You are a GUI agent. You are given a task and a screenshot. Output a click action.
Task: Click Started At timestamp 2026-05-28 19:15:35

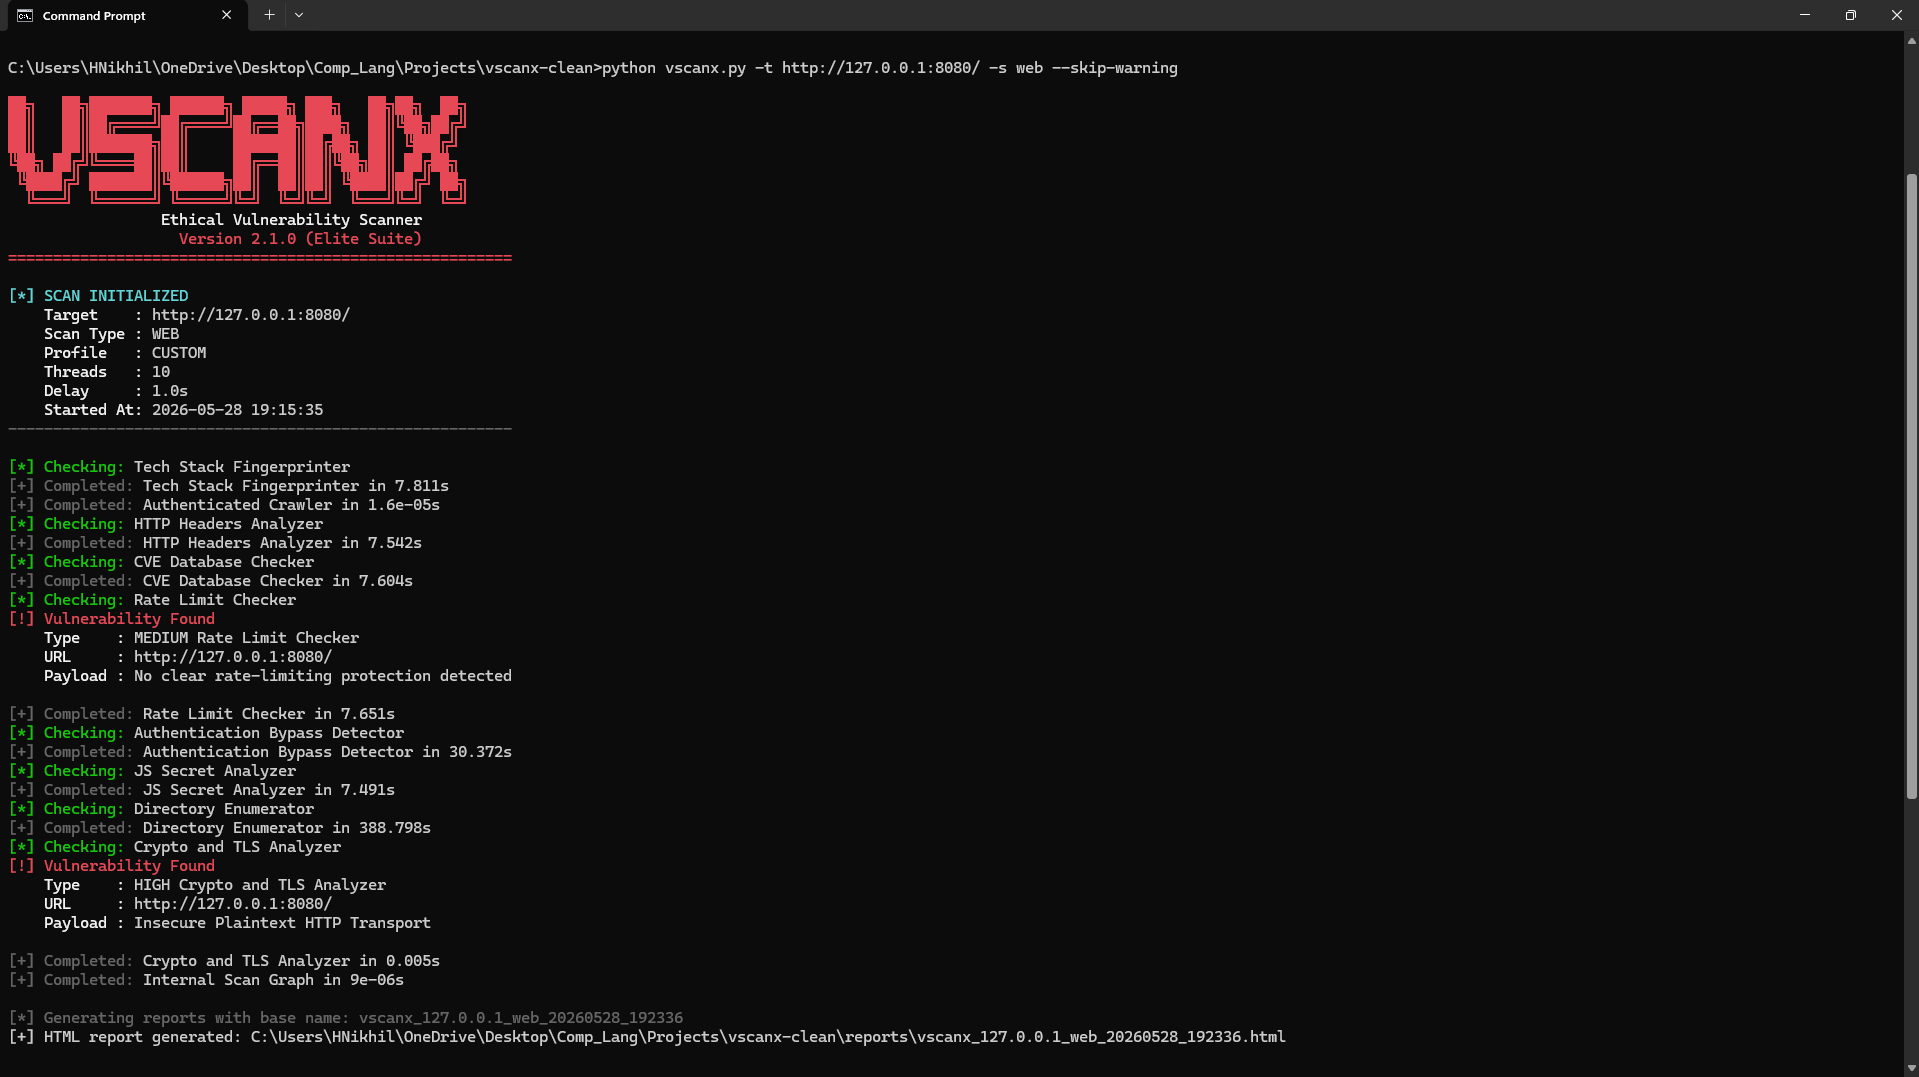238,410
